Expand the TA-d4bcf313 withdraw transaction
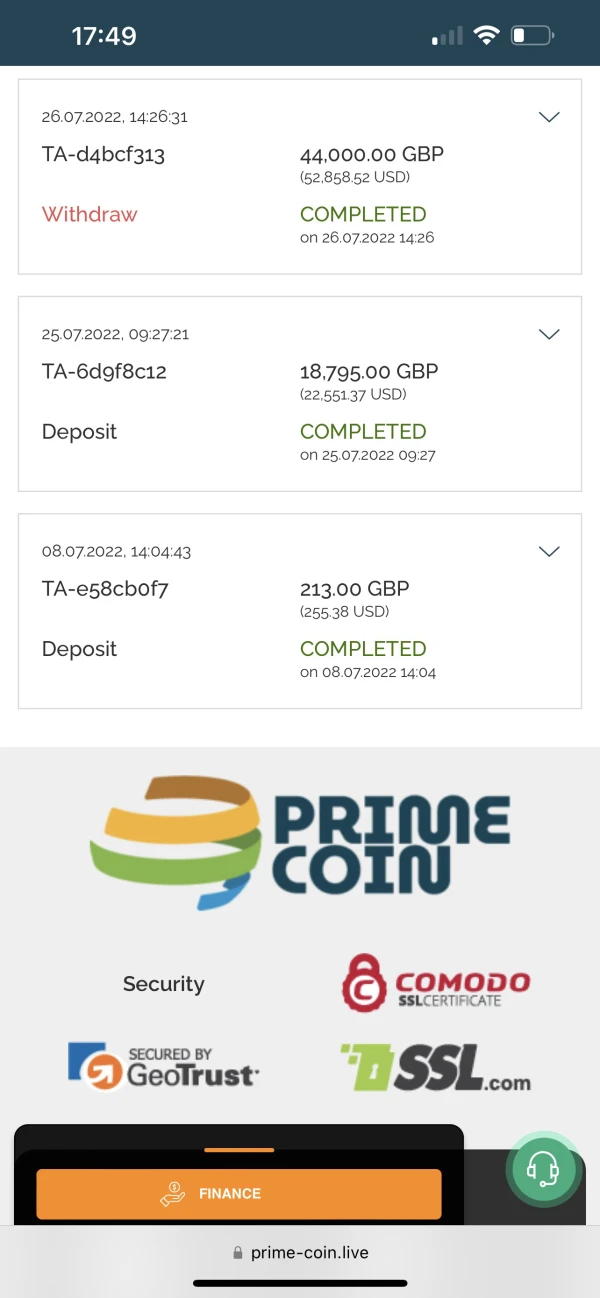The image size is (600, 1298). pyautogui.click(x=549, y=117)
